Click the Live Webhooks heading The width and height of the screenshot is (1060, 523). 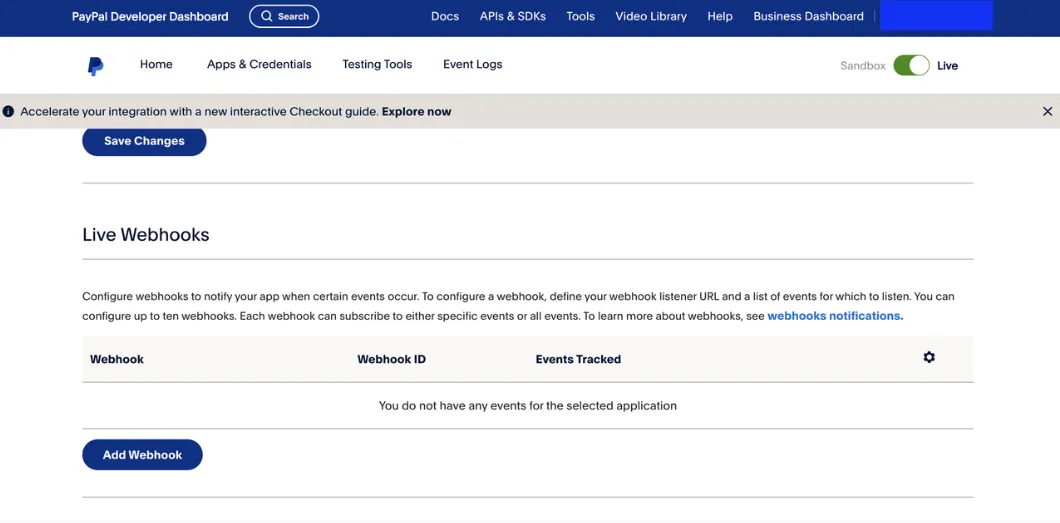pyautogui.click(x=146, y=234)
